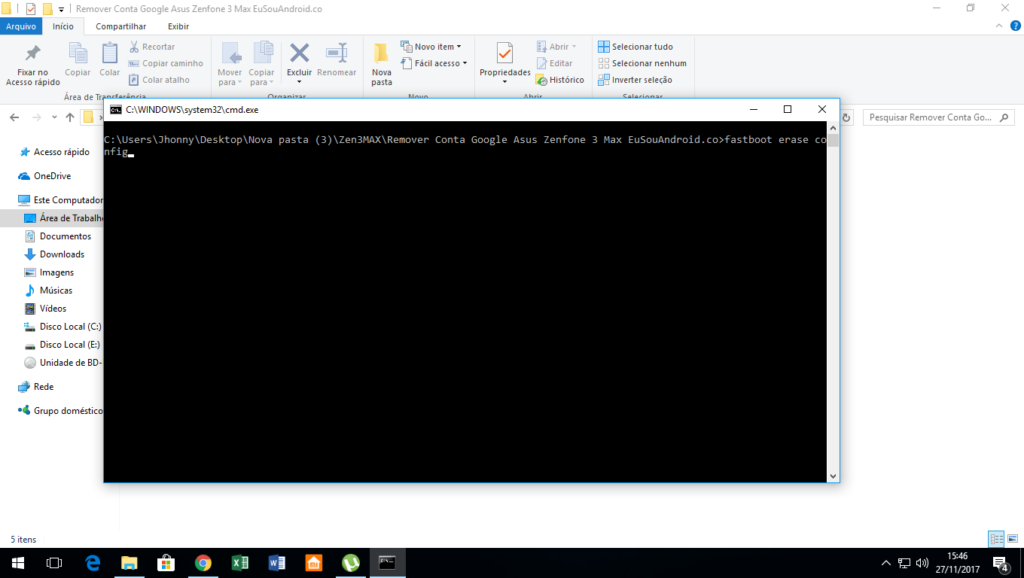Open Disco Local (E:) drive
Screen dimensions: 1024x578
[x=63, y=345]
